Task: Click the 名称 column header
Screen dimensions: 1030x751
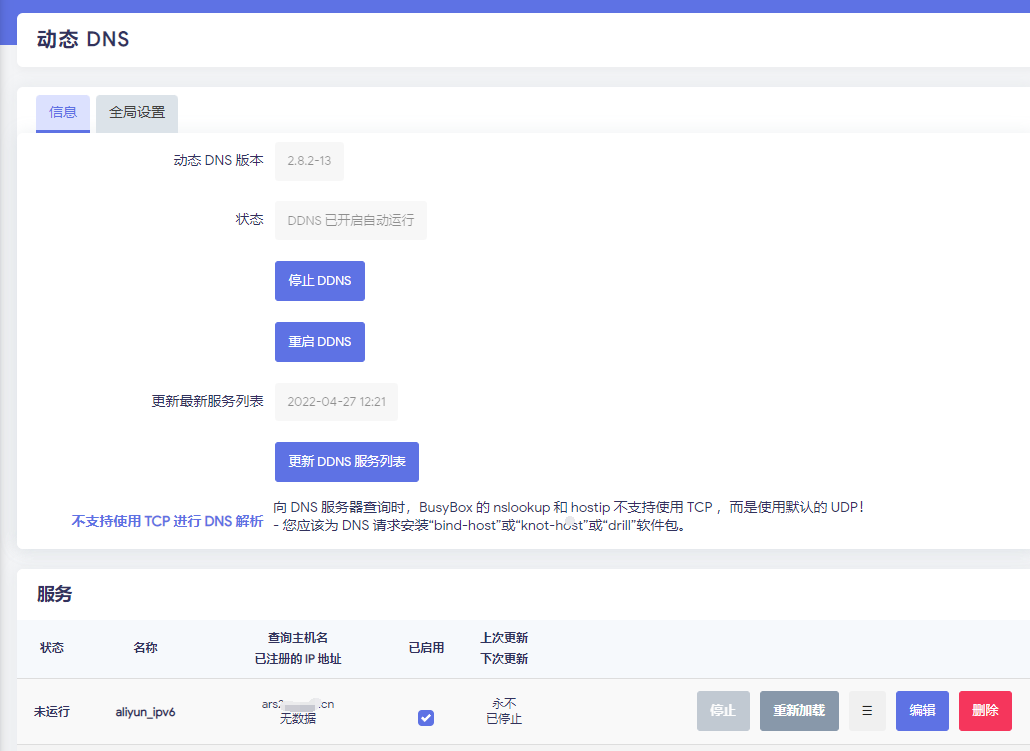Action: click(145, 648)
